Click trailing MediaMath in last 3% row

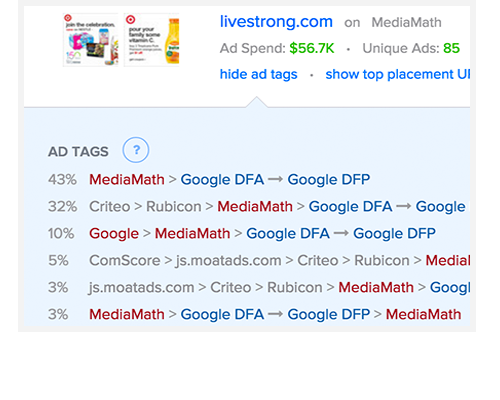[423, 315]
